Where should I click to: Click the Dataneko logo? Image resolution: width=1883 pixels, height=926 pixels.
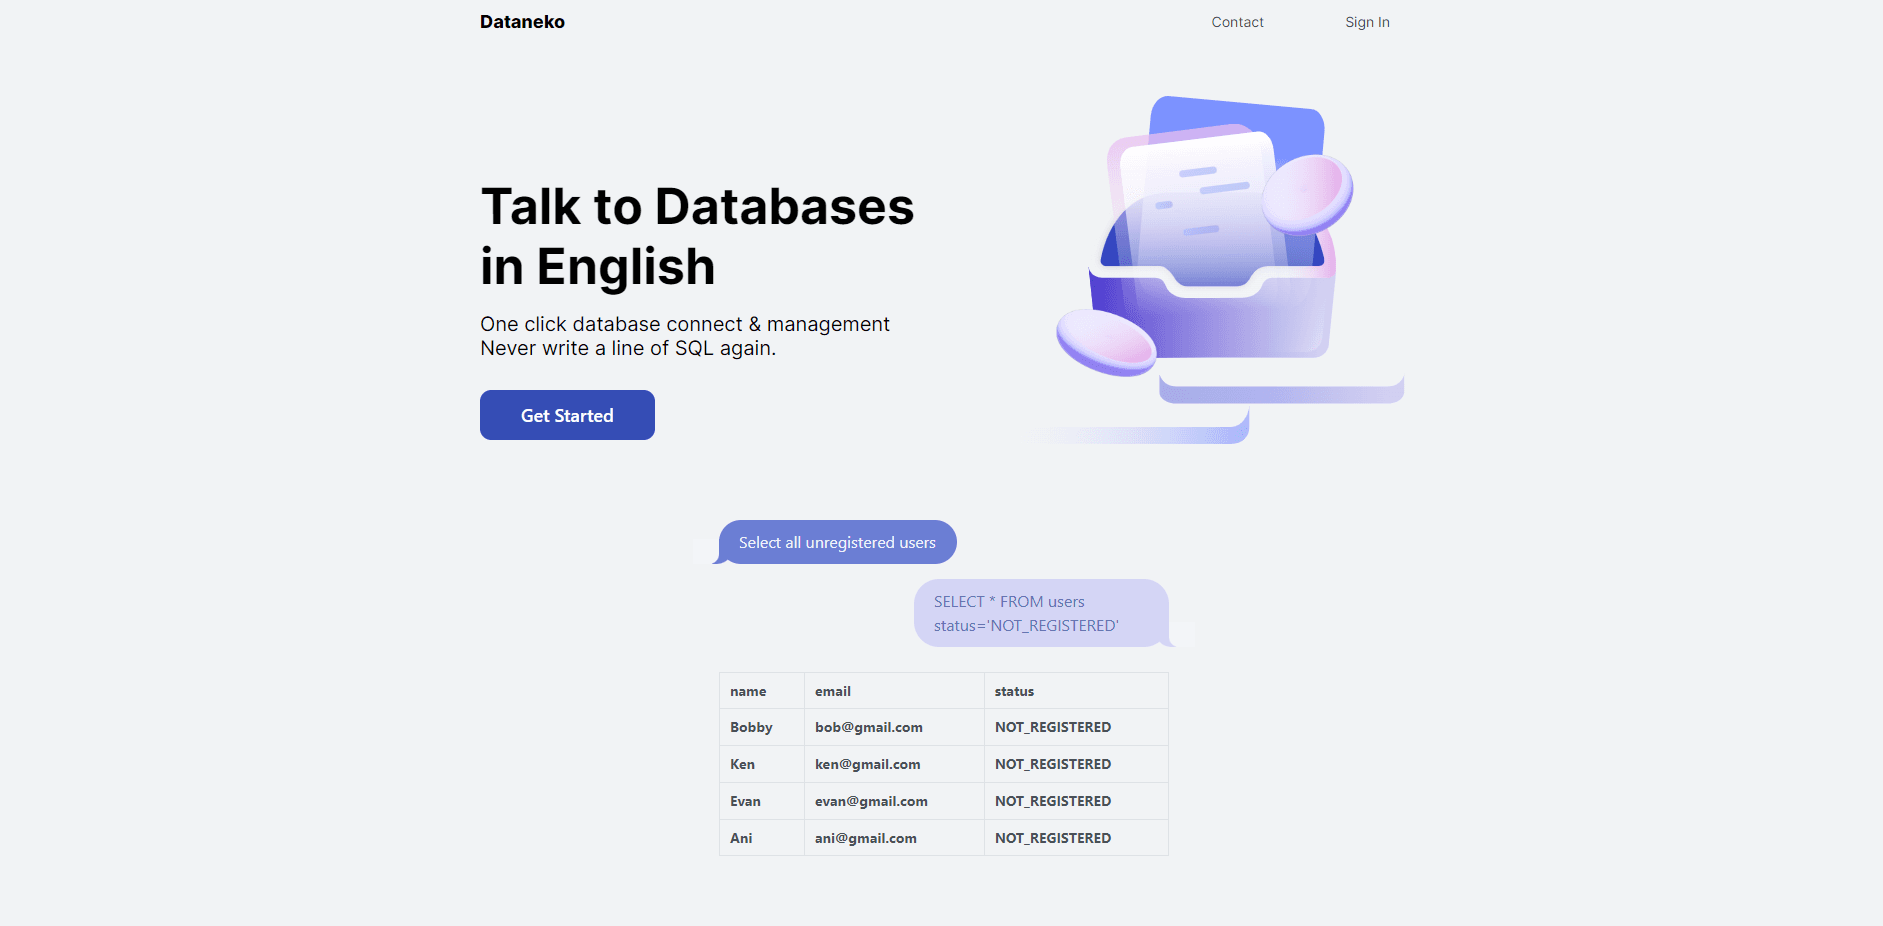coord(522,22)
